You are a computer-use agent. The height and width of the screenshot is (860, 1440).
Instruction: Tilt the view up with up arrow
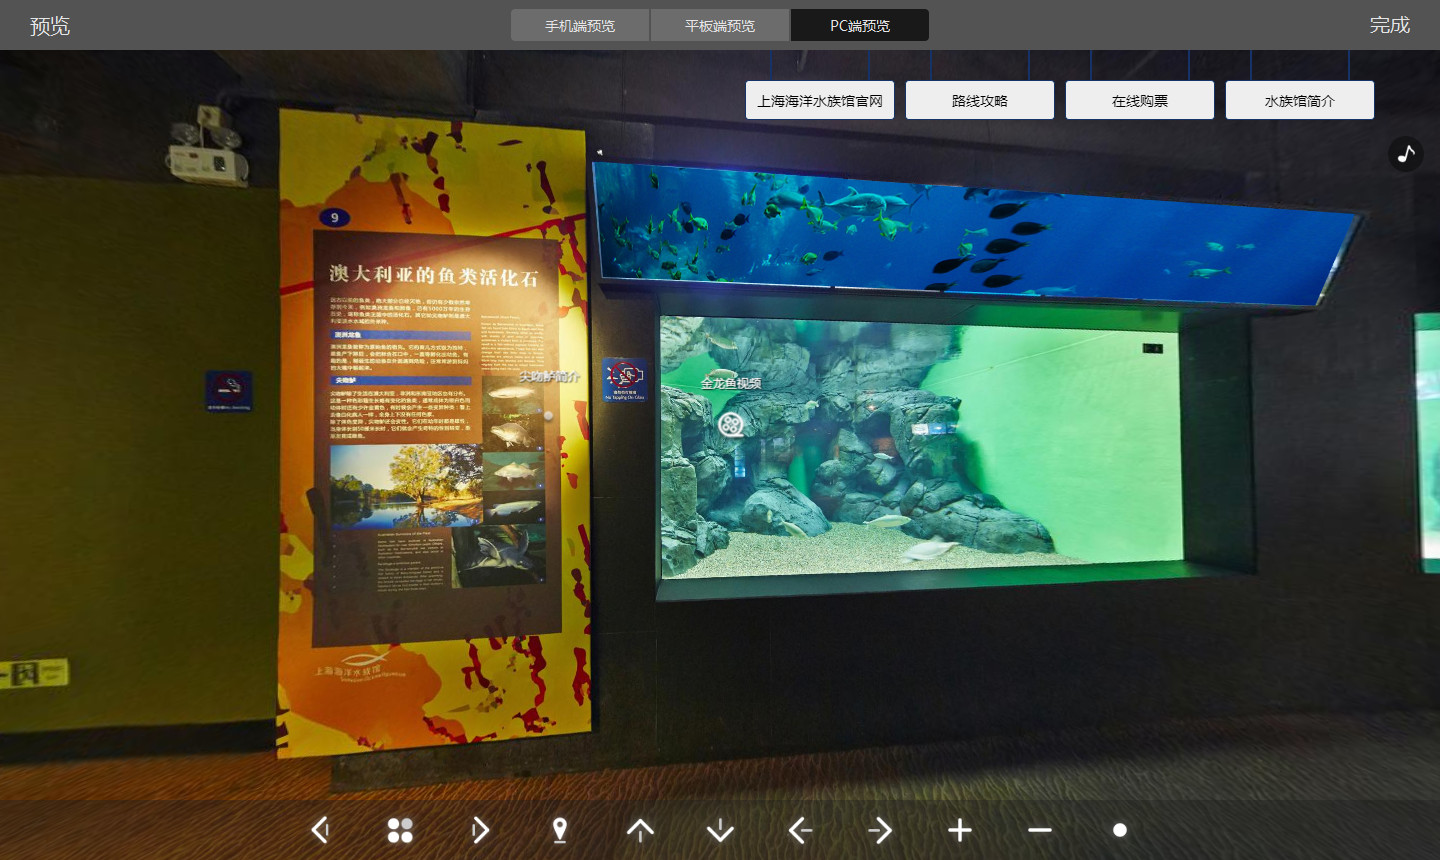640,830
